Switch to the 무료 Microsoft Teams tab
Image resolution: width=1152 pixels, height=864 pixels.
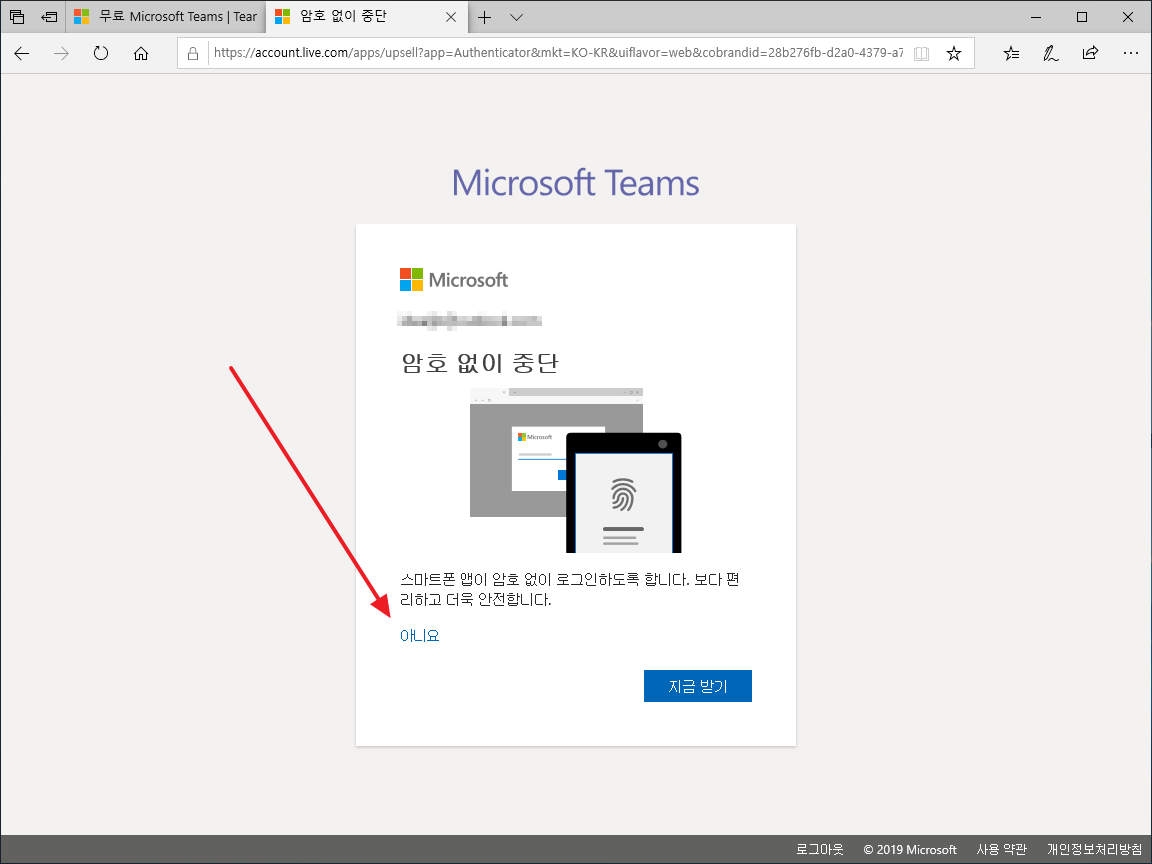(165, 16)
